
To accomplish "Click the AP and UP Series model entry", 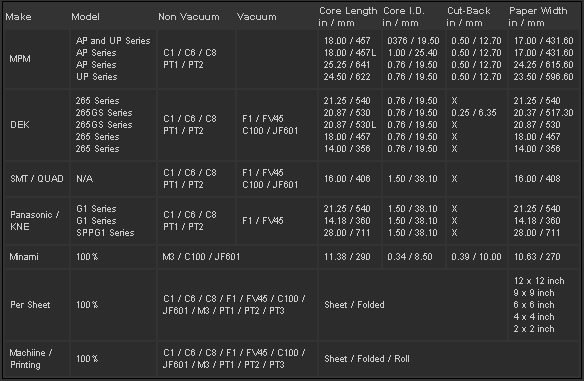I will pyautogui.click(x=113, y=41).
